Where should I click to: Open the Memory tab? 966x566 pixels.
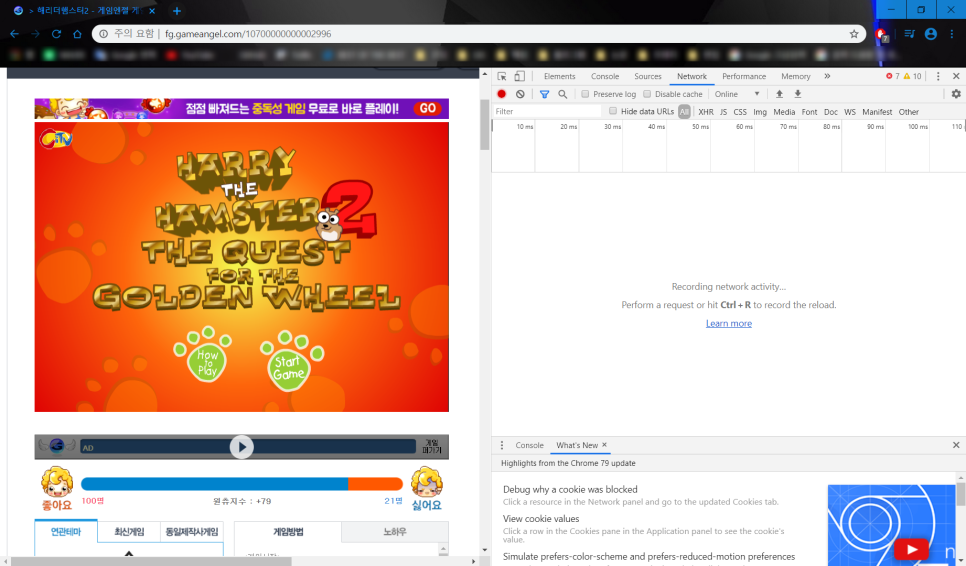point(796,76)
